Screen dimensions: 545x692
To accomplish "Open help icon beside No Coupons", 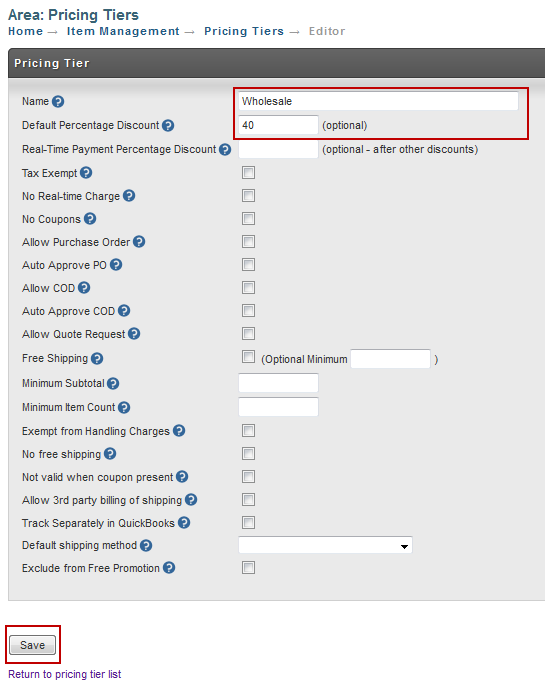I will 90,218.
